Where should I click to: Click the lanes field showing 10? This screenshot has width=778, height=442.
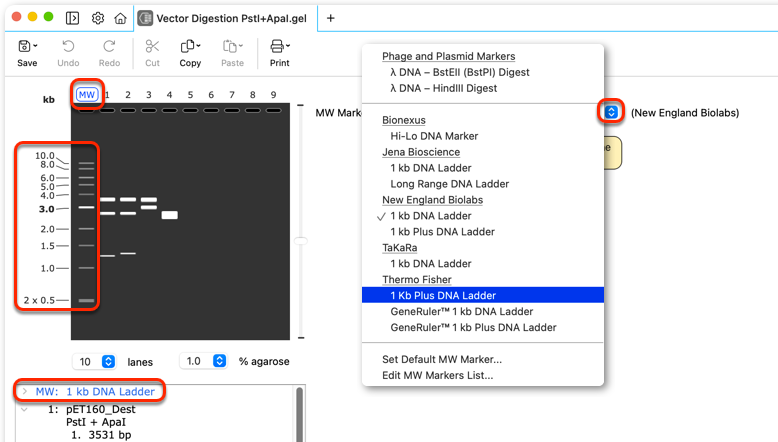point(87,362)
